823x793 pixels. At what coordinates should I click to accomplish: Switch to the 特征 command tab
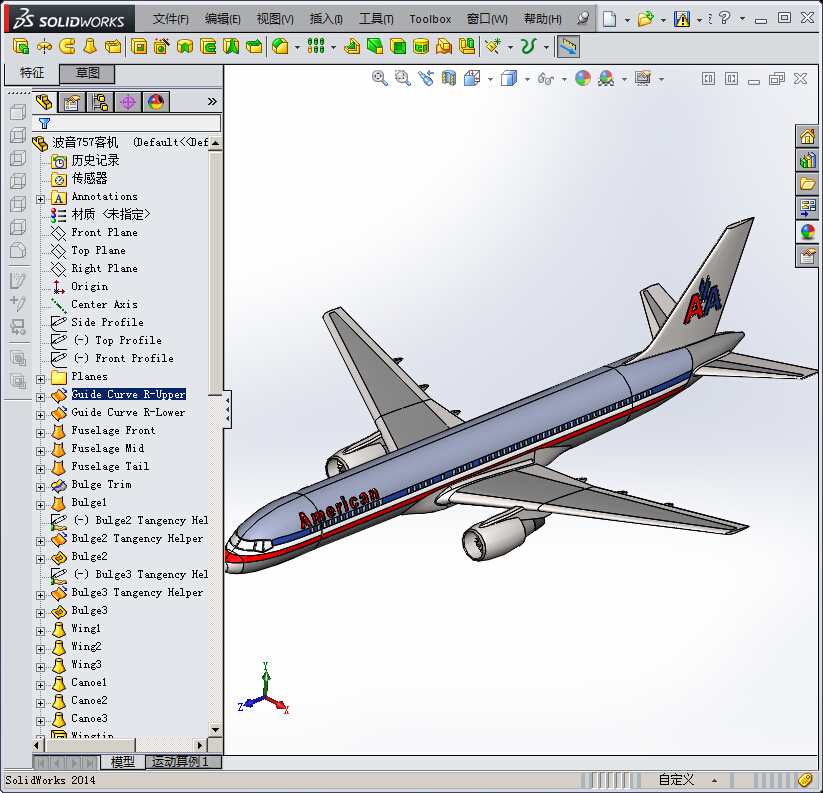(31, 73)
